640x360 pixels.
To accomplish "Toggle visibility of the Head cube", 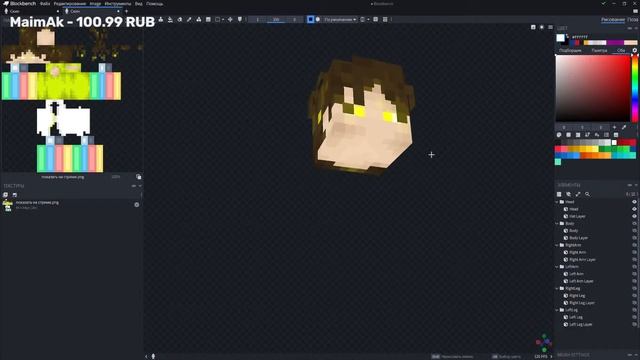I will (634, 209).
